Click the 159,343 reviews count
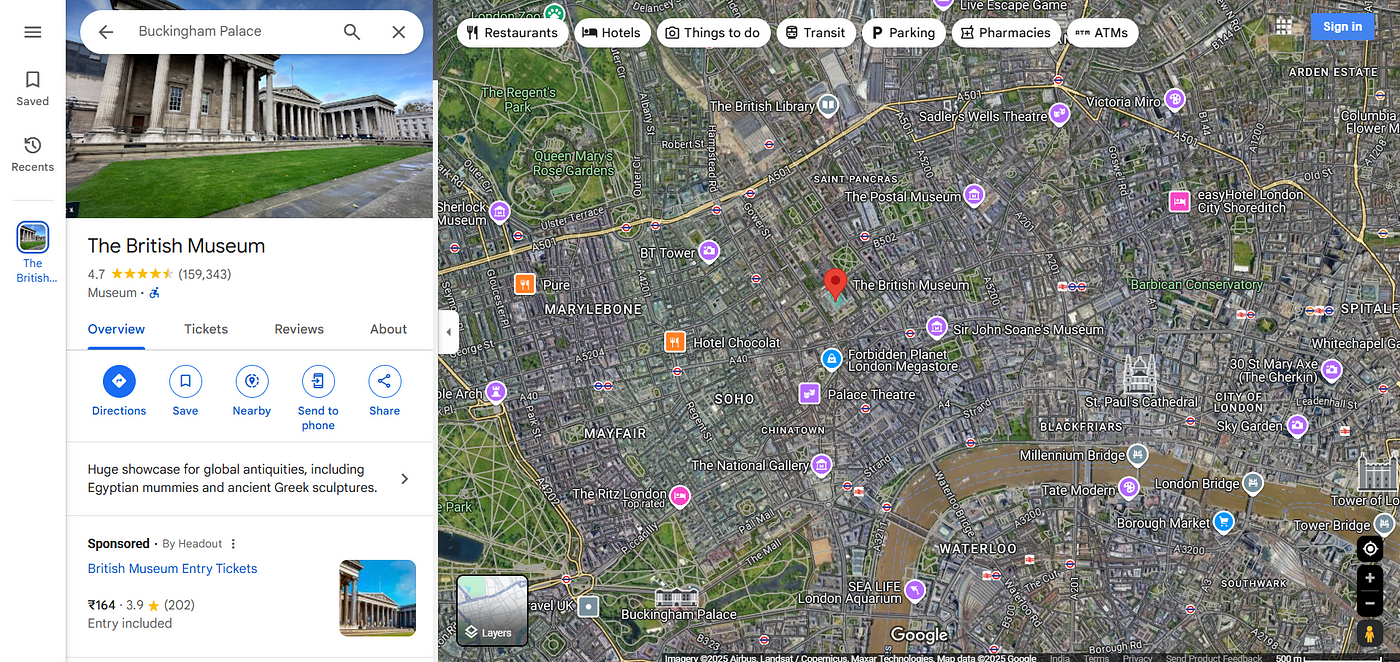Image resolution: width=1400 pixels, height=662 pixels. tap(205, 274)
